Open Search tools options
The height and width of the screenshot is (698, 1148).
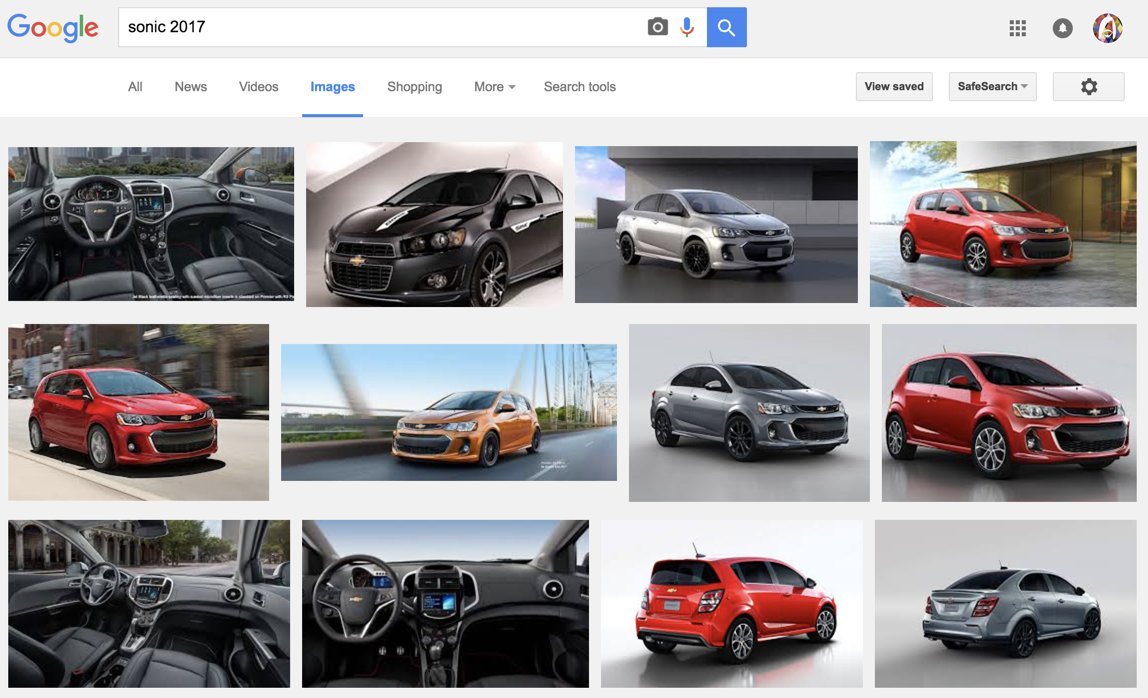coord(579,86)
